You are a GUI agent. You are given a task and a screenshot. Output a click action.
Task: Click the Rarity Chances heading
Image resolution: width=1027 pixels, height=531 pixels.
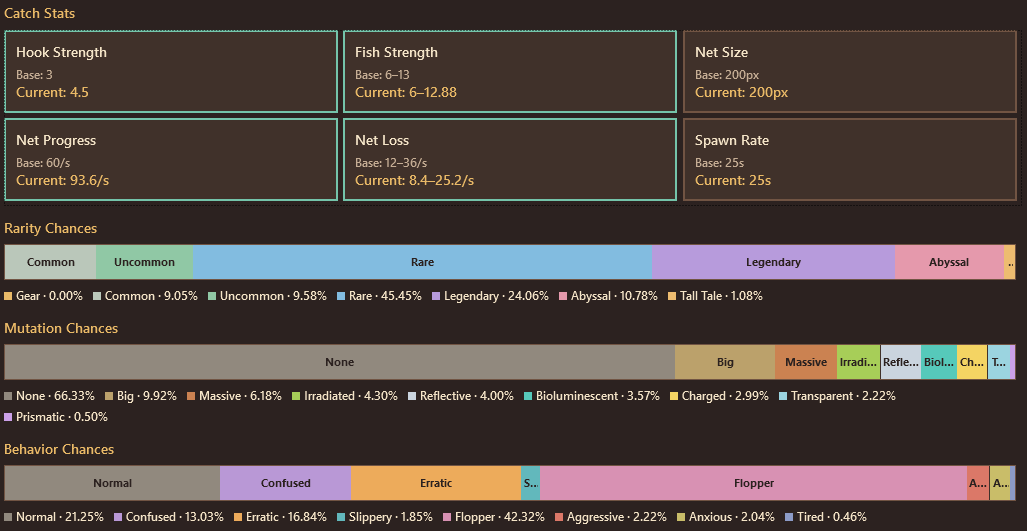[50, 229]
